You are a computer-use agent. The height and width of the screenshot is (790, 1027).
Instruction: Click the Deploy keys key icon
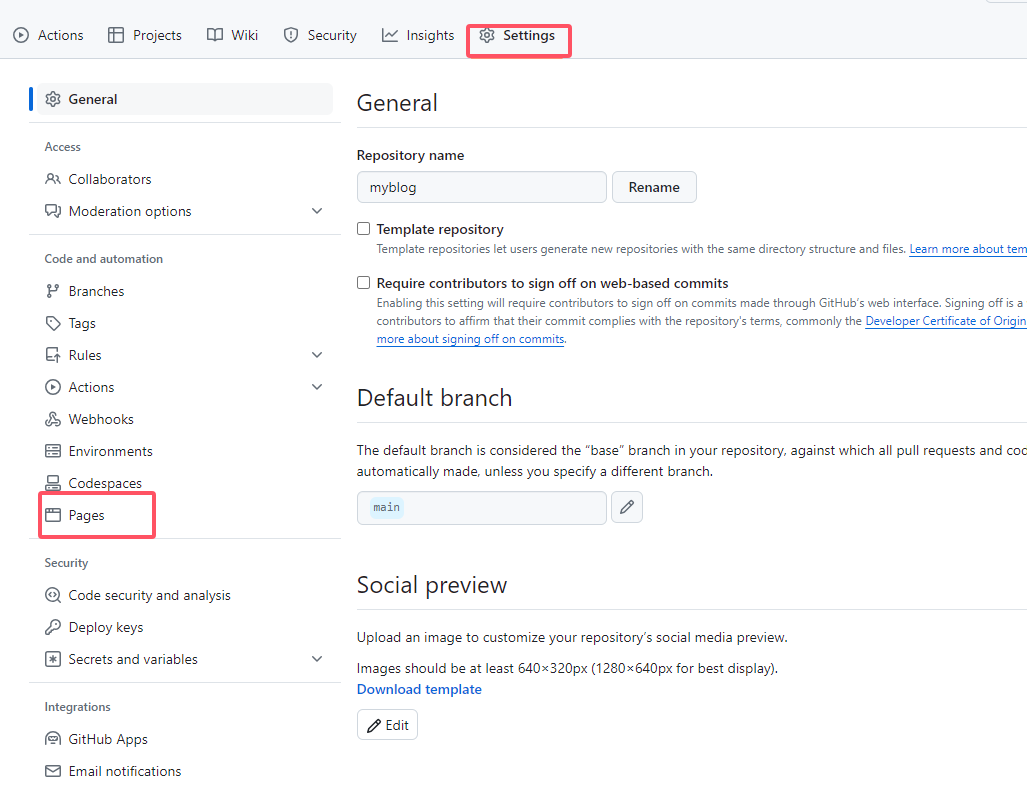(x=53, y=627)
